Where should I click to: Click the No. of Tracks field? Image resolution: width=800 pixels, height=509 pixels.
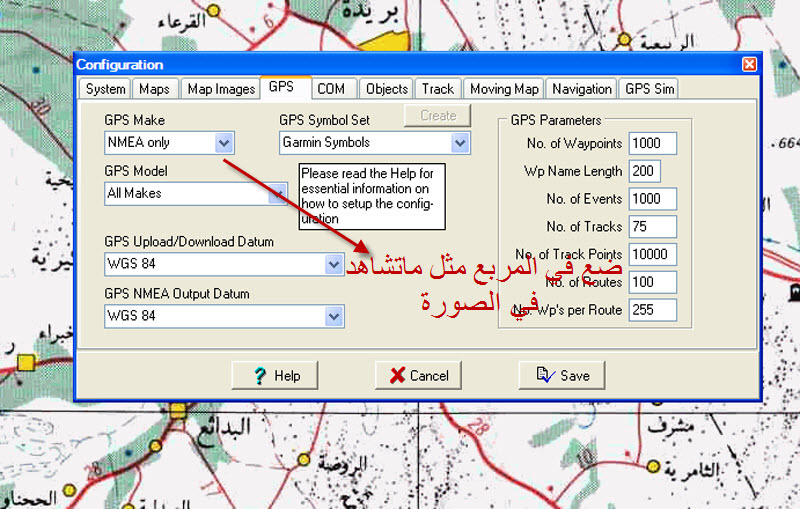tap(653, 226)
